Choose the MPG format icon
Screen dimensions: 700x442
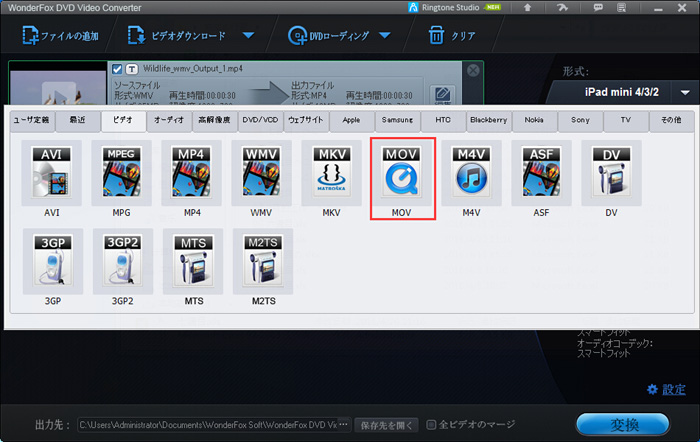[x=121, y=173]
